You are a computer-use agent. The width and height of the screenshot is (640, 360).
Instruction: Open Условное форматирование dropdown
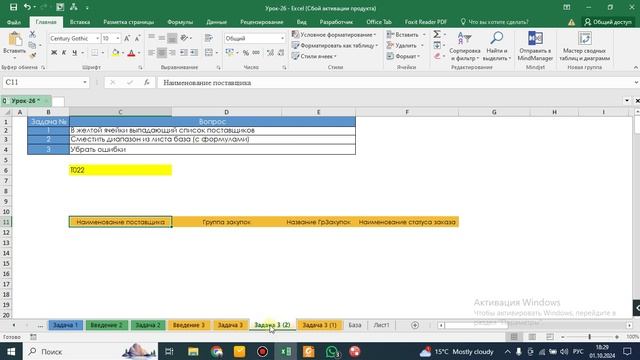pos(334,35)
